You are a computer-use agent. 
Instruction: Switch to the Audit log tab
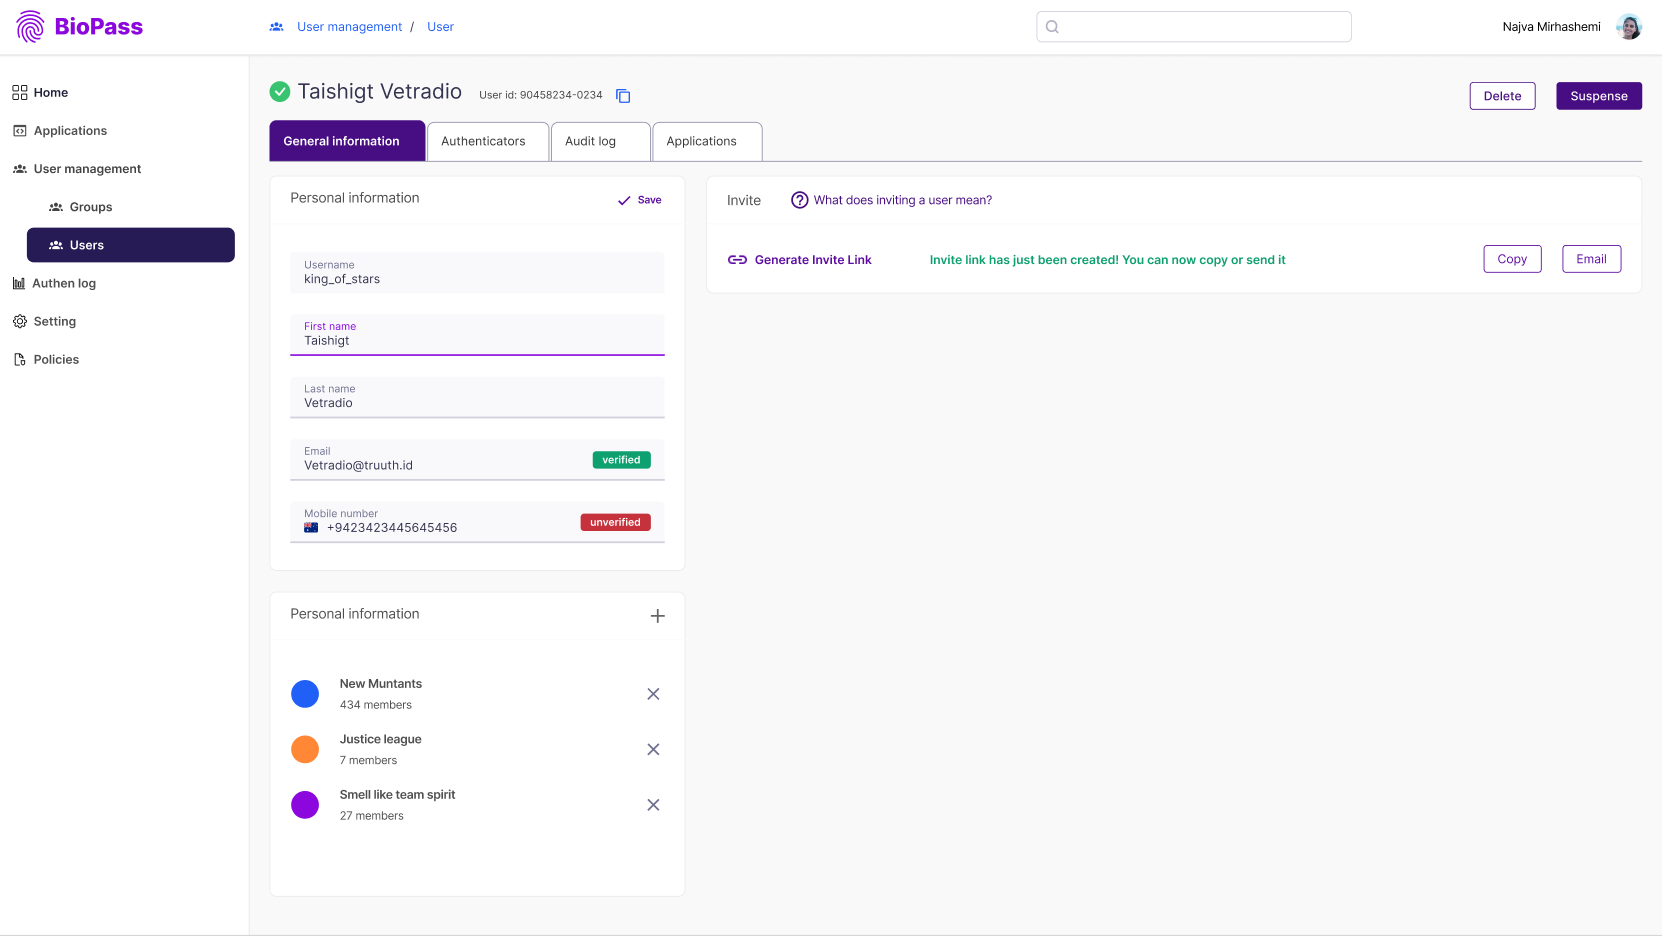click(601, 141)
